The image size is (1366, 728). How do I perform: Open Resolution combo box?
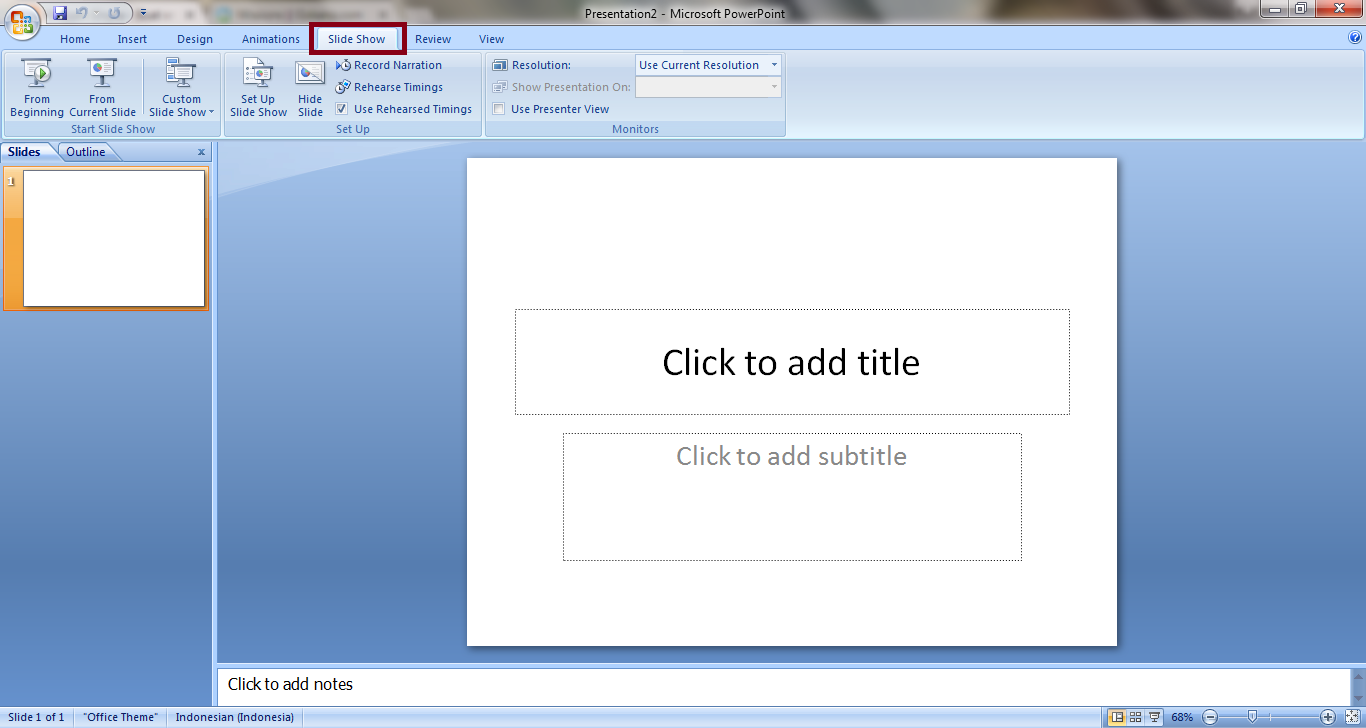[708, 65]
